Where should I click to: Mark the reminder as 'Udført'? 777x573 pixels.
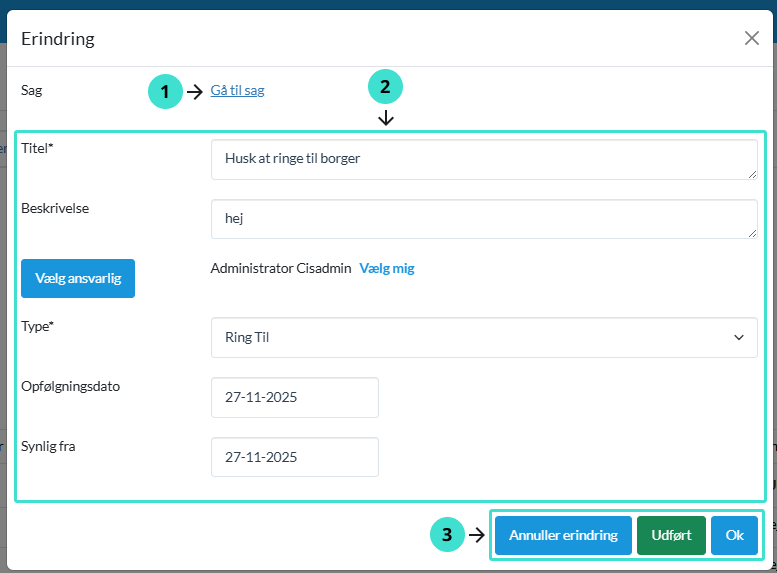(x=671, y=536)
